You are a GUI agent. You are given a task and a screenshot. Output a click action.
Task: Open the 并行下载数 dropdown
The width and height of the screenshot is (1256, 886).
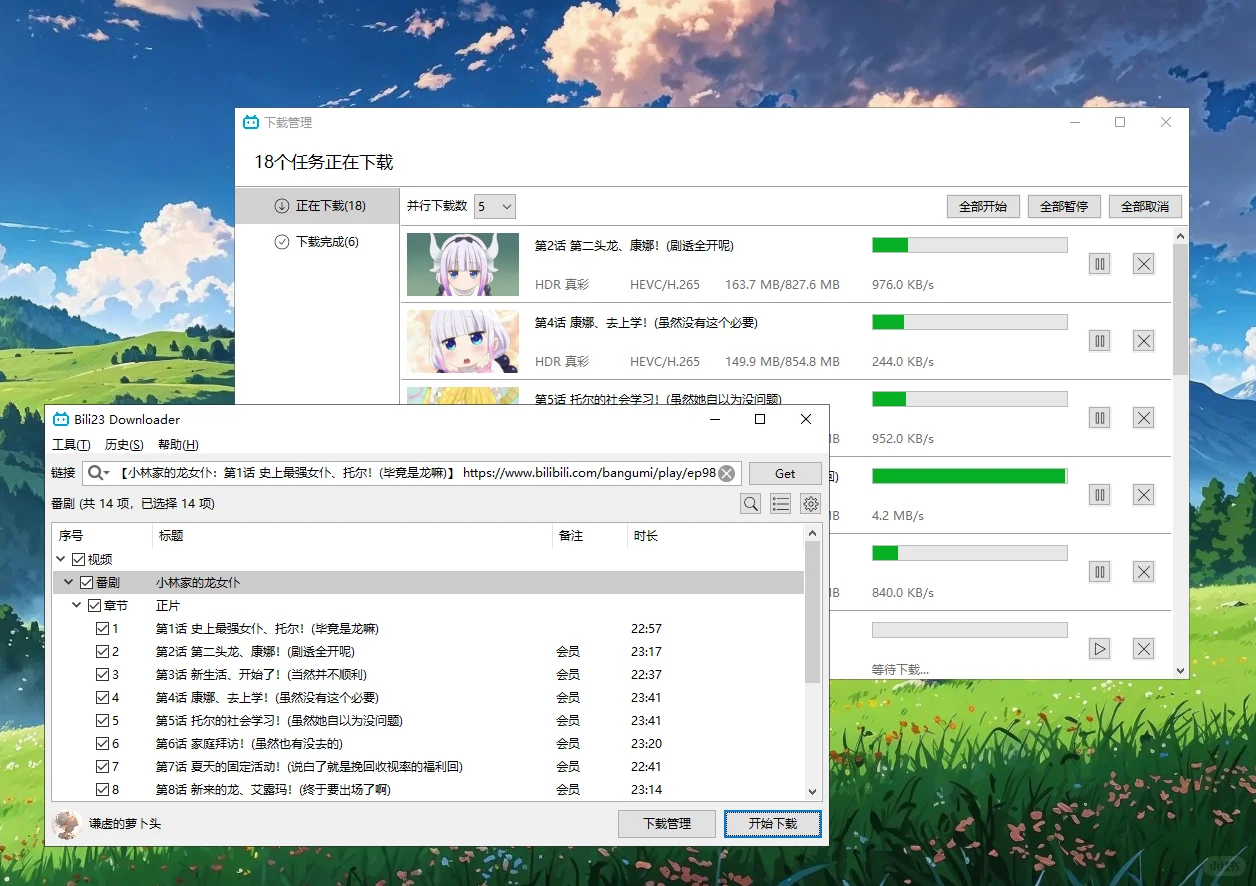click(x=495, y=205)
